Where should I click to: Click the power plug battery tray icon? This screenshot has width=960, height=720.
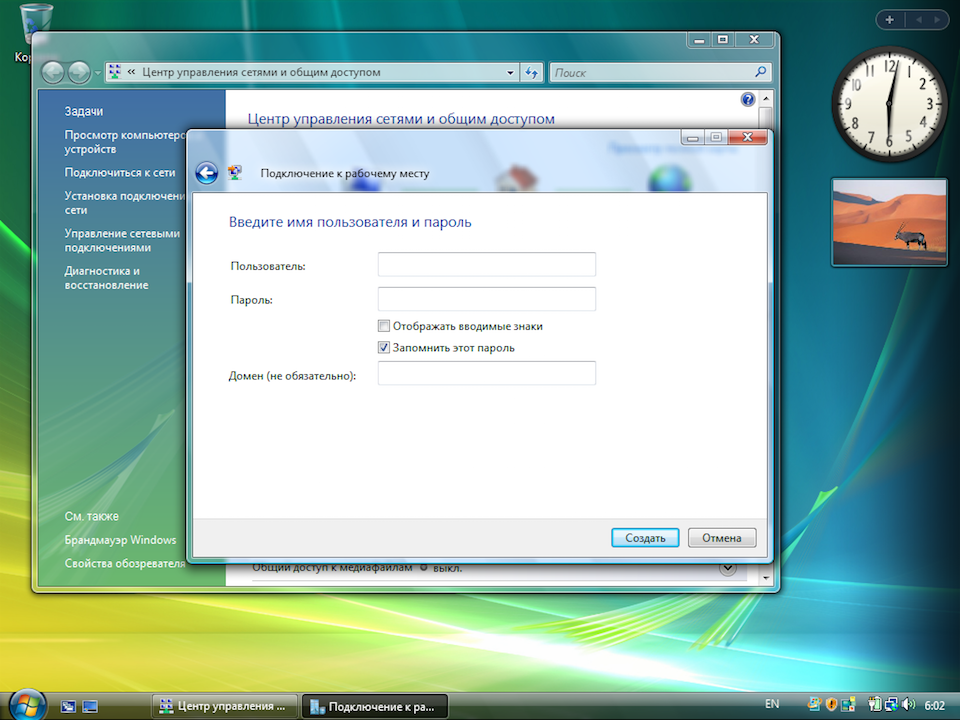874,705
